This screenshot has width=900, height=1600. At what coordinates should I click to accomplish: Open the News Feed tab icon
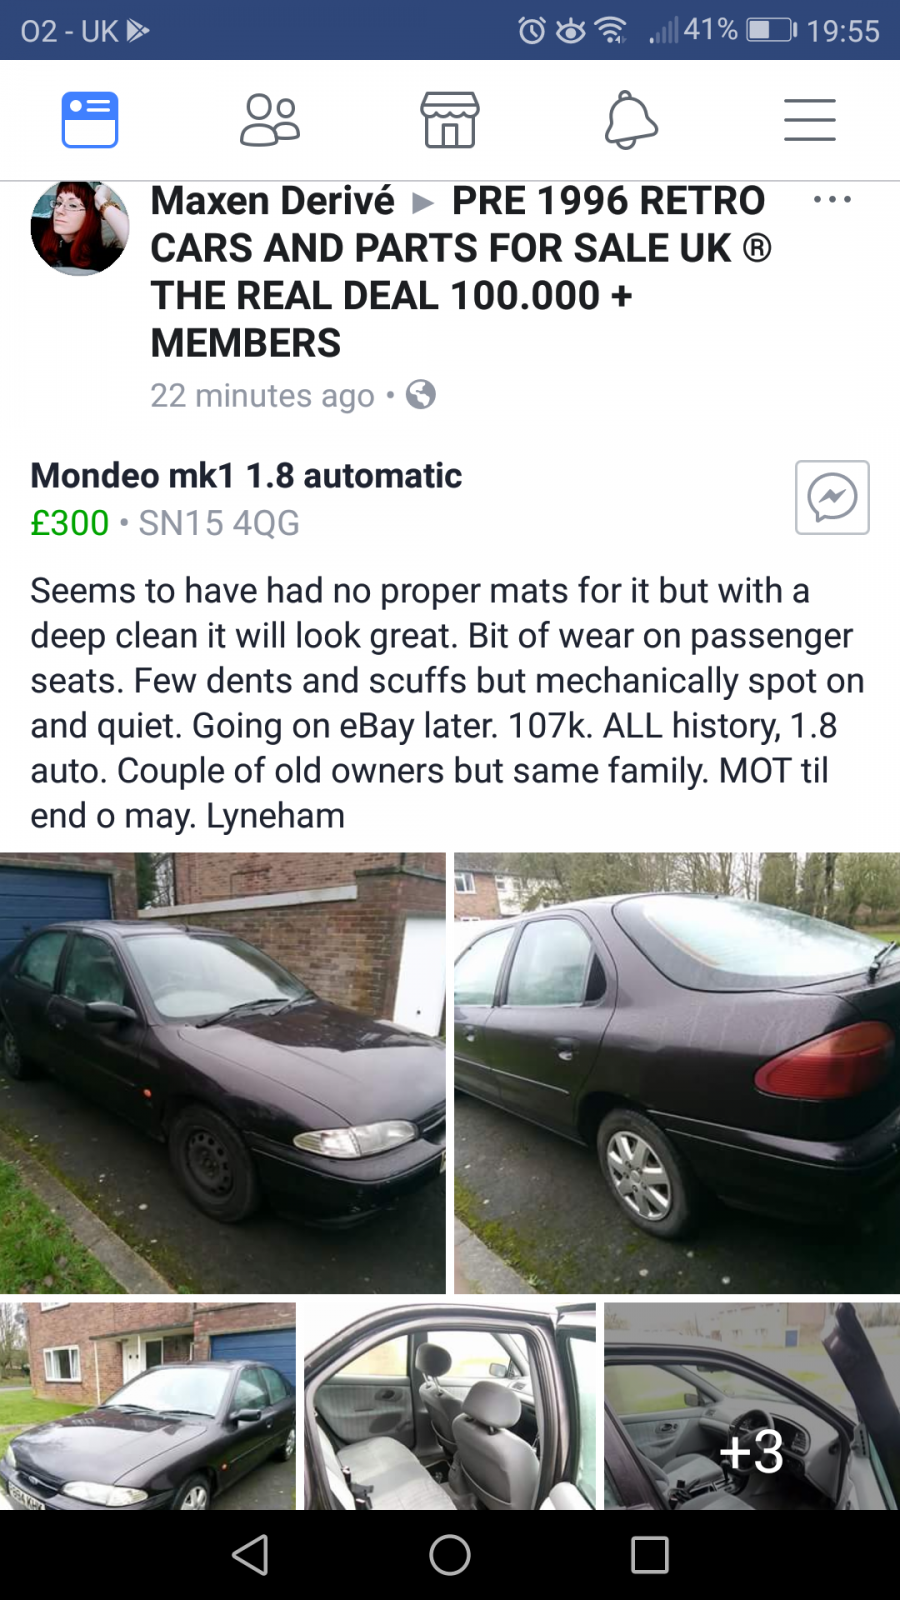90,120
